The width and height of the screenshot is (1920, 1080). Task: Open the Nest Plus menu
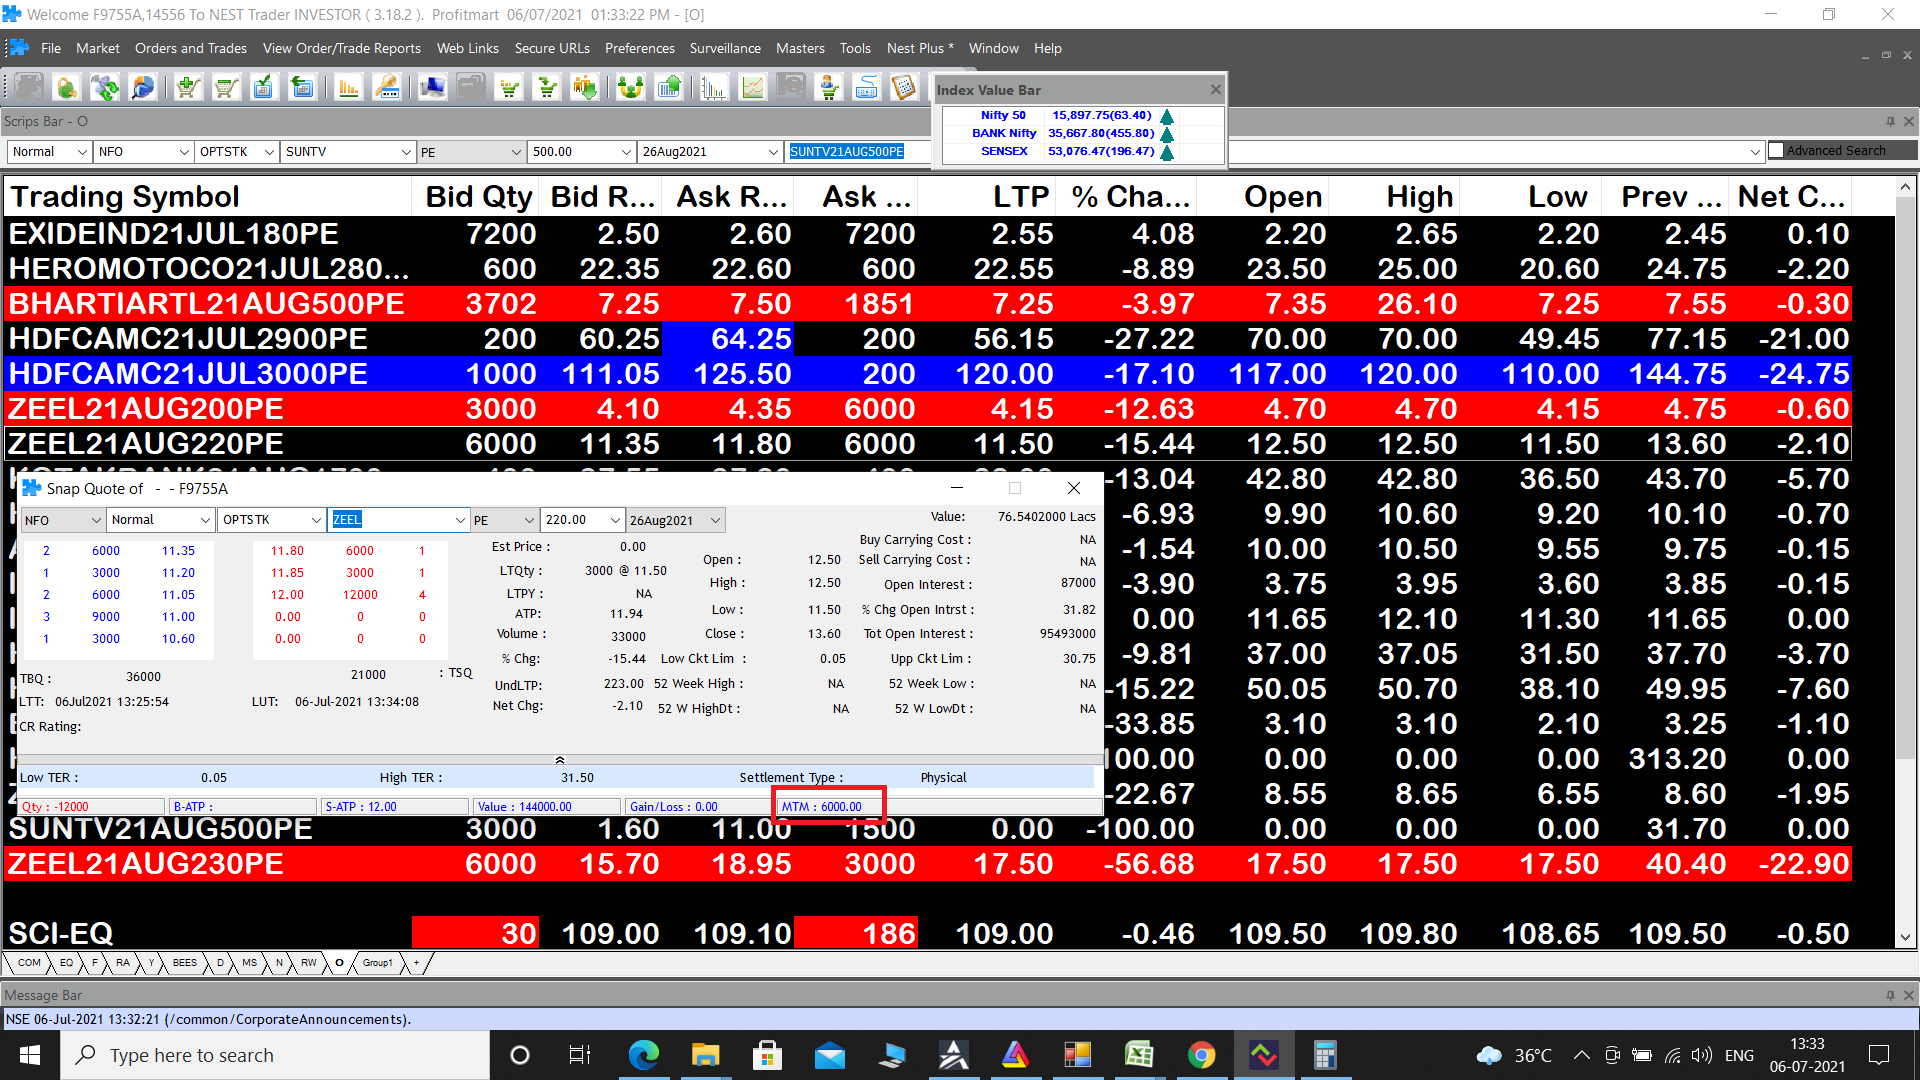[920, 48]
